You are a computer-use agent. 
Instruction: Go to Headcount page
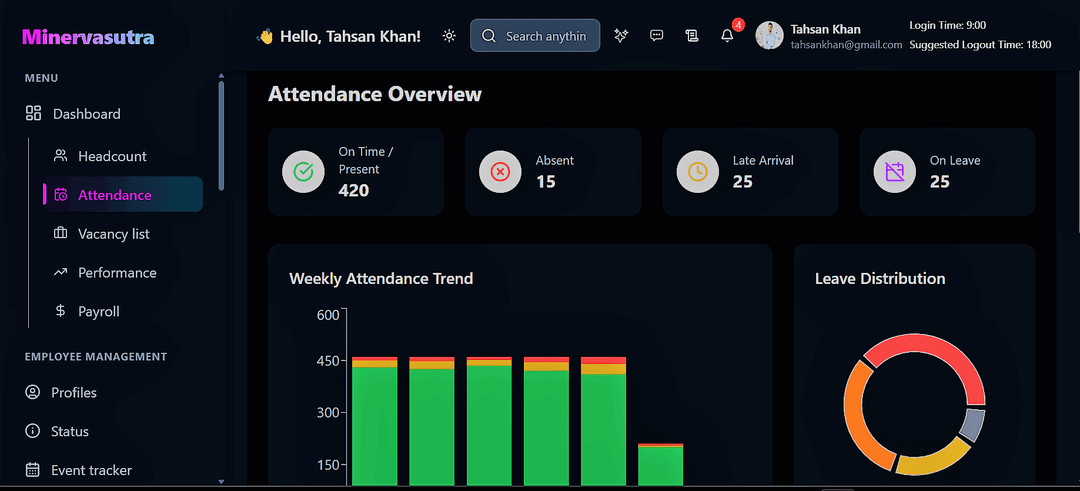coord(112,156)
